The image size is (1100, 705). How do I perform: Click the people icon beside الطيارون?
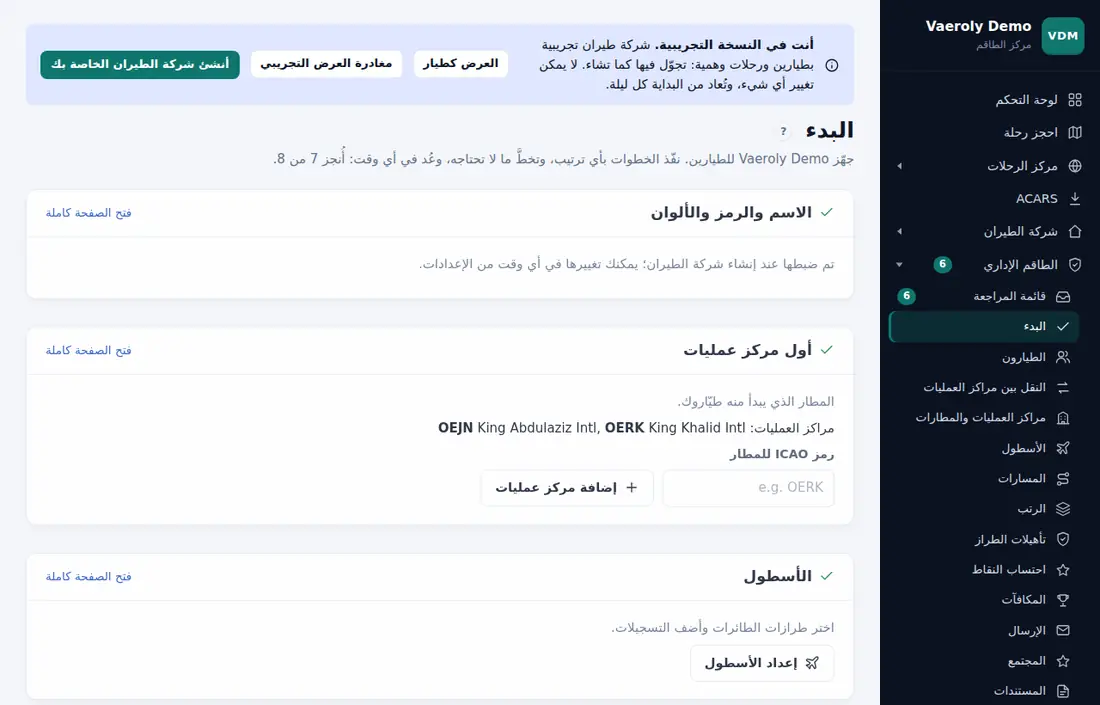click(1063, 357)
